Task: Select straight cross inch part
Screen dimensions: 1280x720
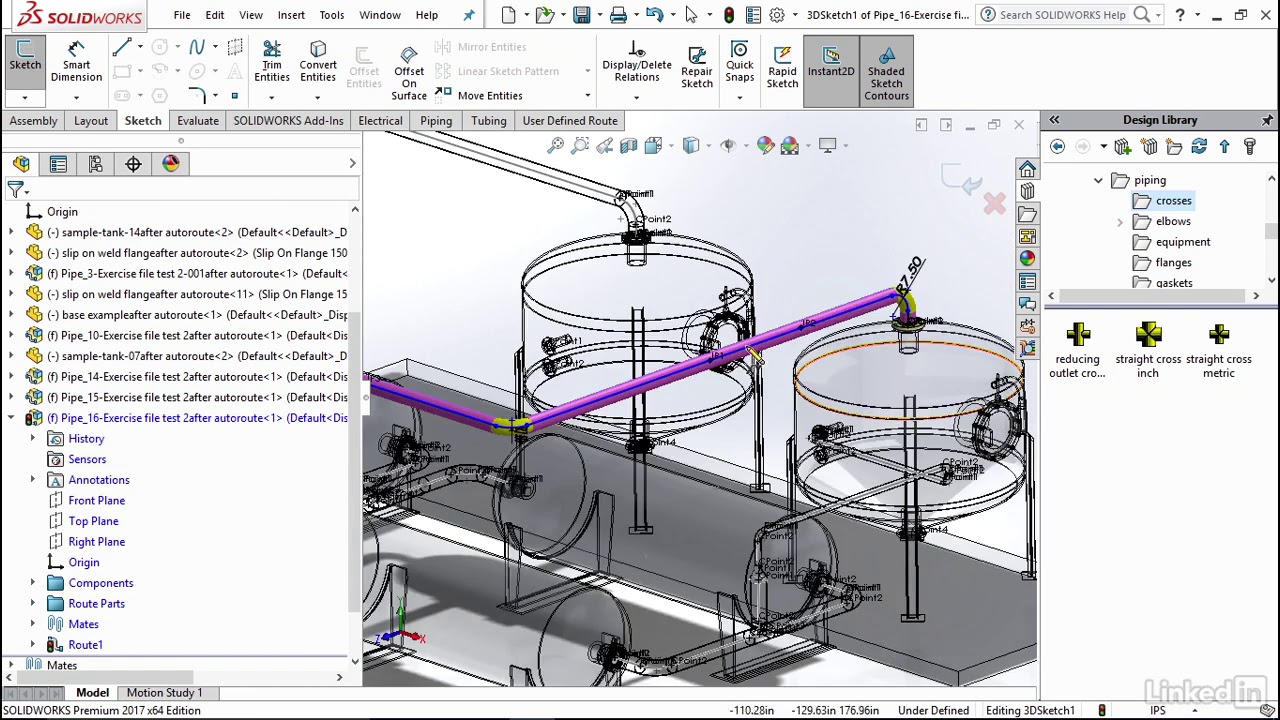Action: (x=1148, y=350)
